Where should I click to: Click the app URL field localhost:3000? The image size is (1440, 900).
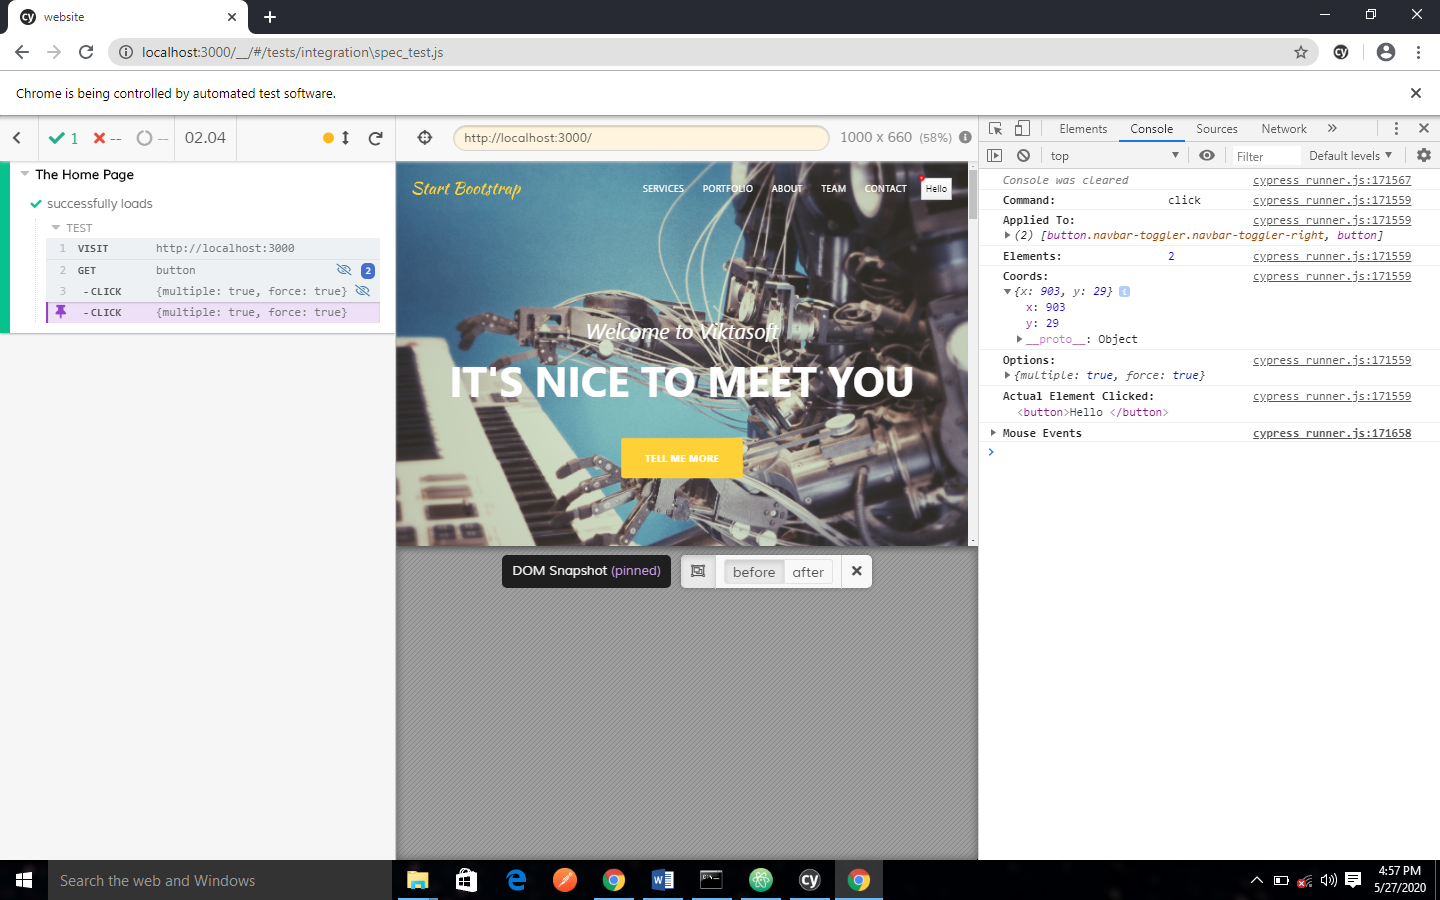coord(641,138)
